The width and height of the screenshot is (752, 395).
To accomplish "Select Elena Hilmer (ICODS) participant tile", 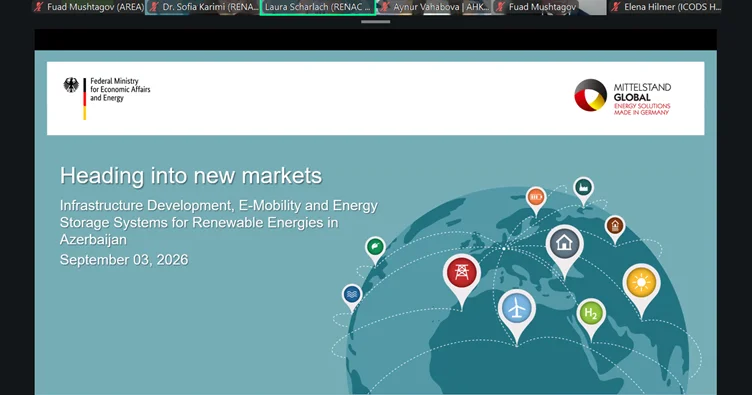I will point(664,7).
